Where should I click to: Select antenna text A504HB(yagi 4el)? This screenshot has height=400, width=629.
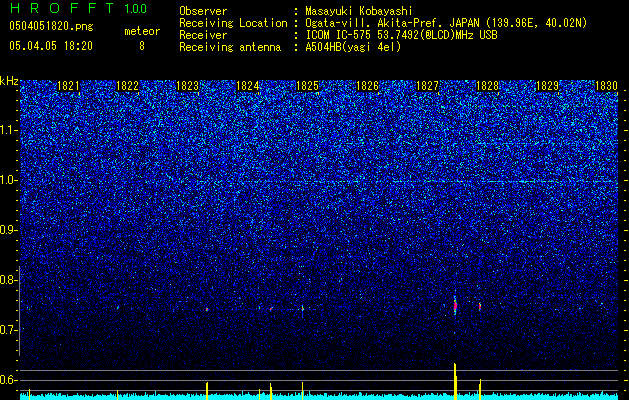(353, 47)
